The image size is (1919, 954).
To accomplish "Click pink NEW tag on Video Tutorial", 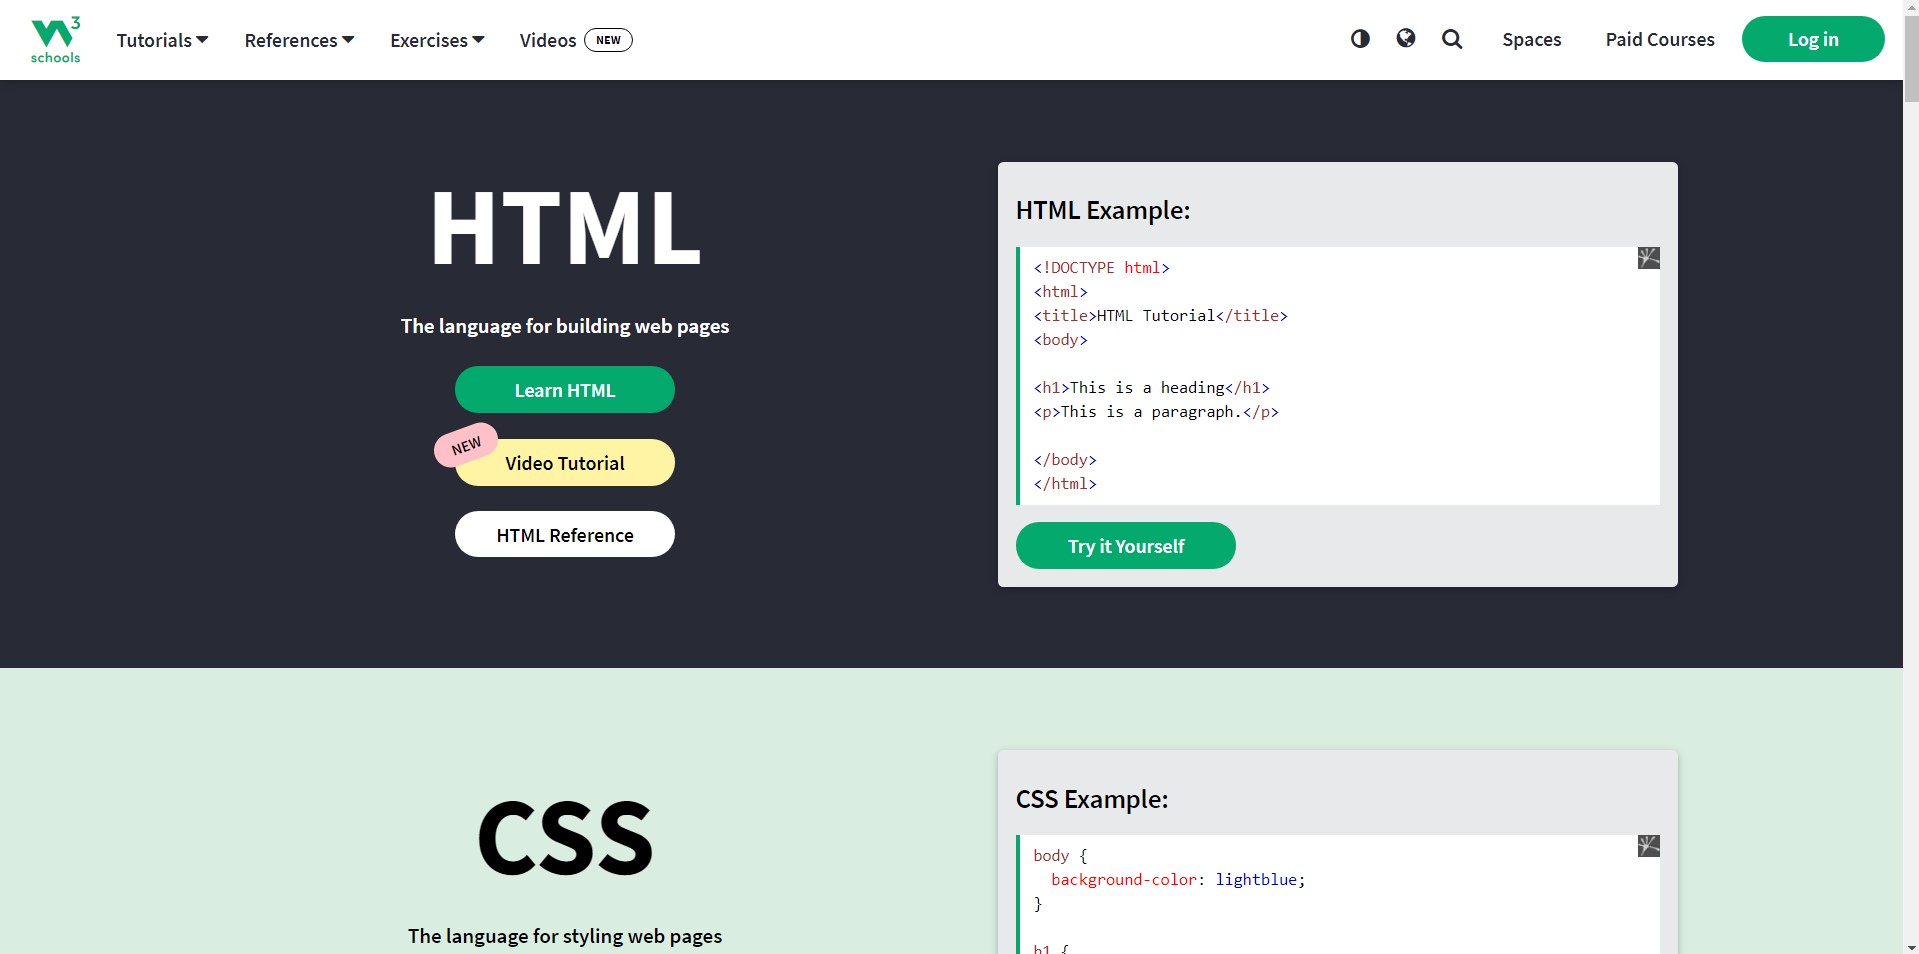I will coord(466,446).
